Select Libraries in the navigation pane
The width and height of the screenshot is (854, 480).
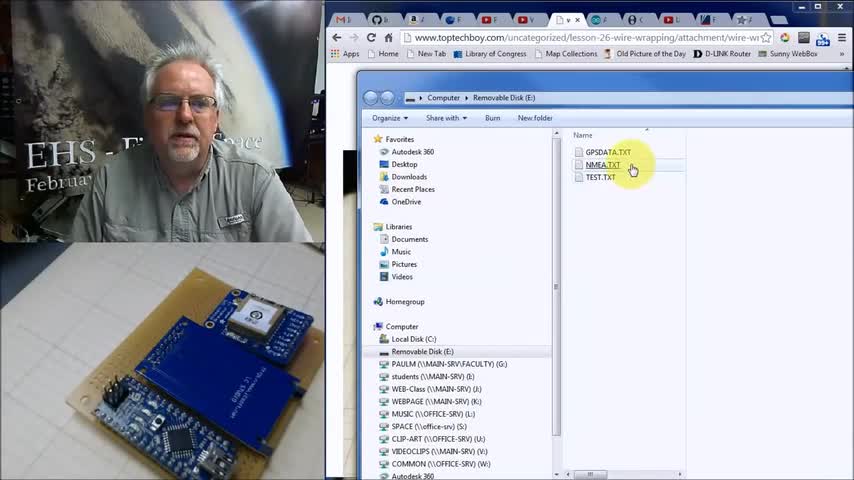tap(399, 227)
